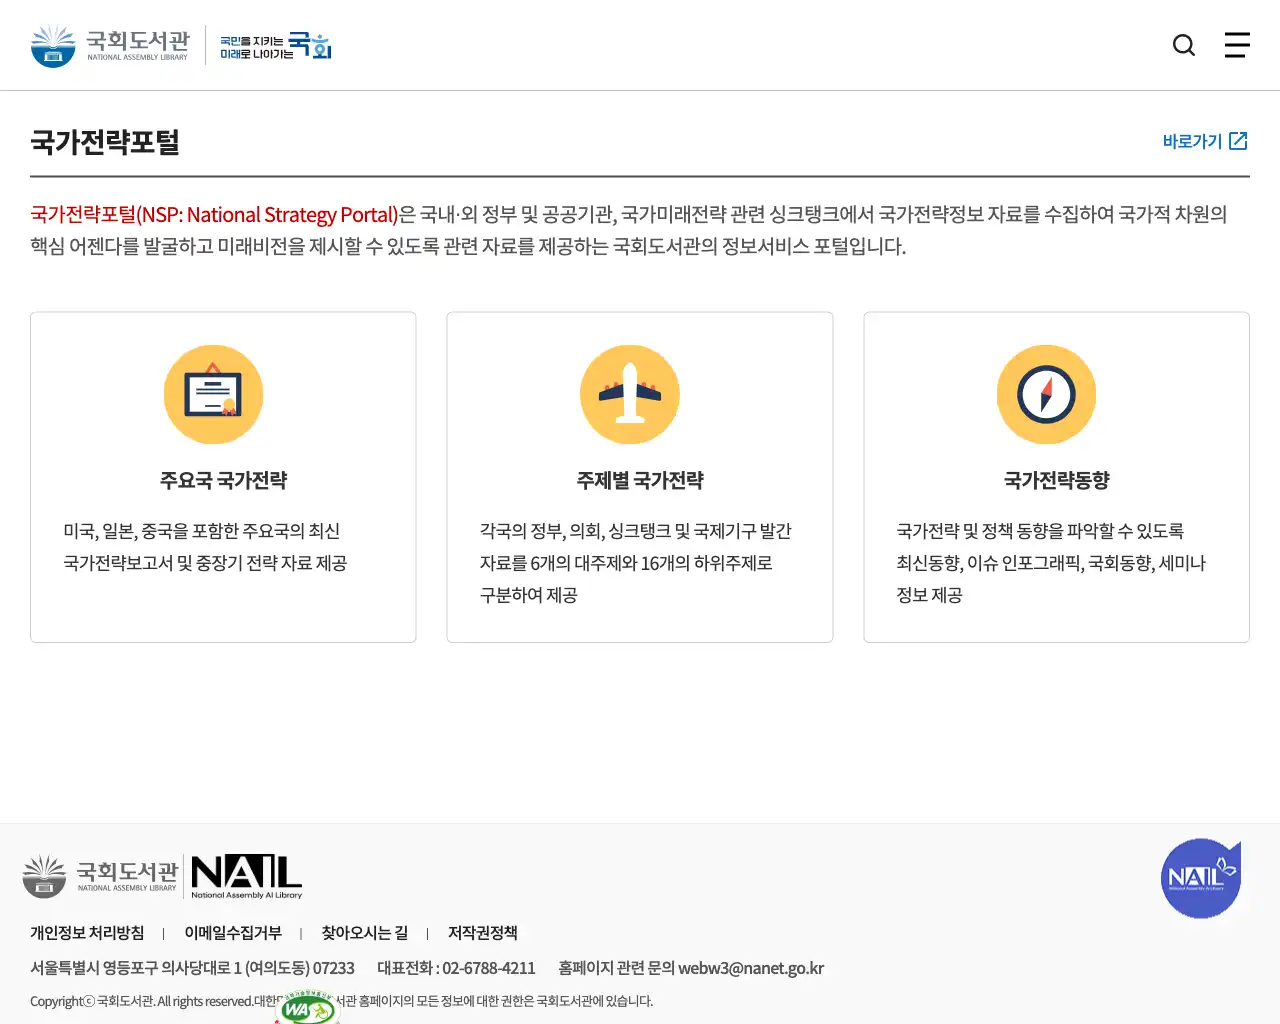
Task: Click the external-link icon beside 바로가기
Action: [x=1240, y=141]
